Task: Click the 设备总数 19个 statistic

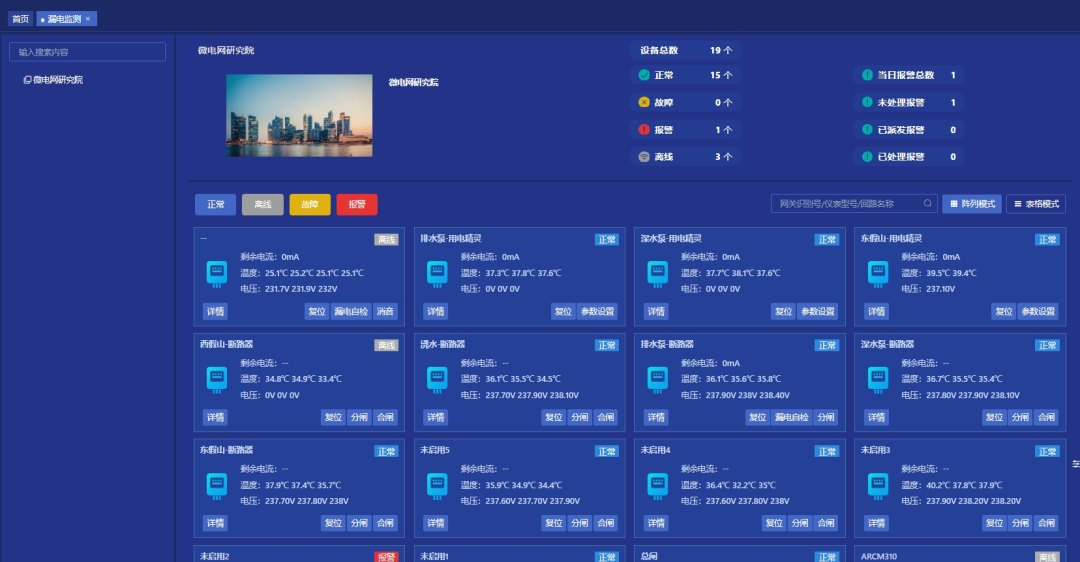Action: 685,50
